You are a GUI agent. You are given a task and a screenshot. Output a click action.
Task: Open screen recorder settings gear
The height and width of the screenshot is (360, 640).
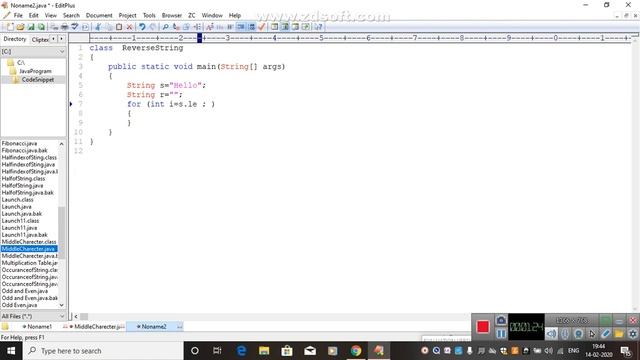pos(633,334)
